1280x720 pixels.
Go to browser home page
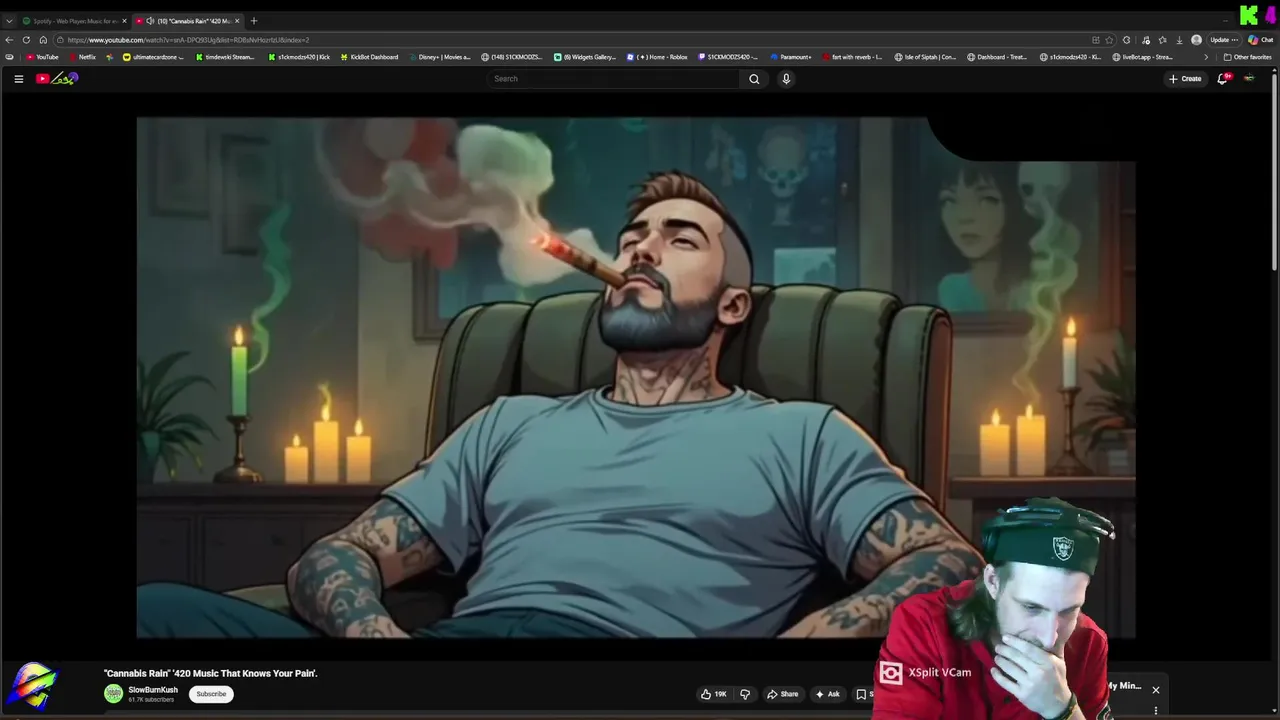[x=43, y=40]
